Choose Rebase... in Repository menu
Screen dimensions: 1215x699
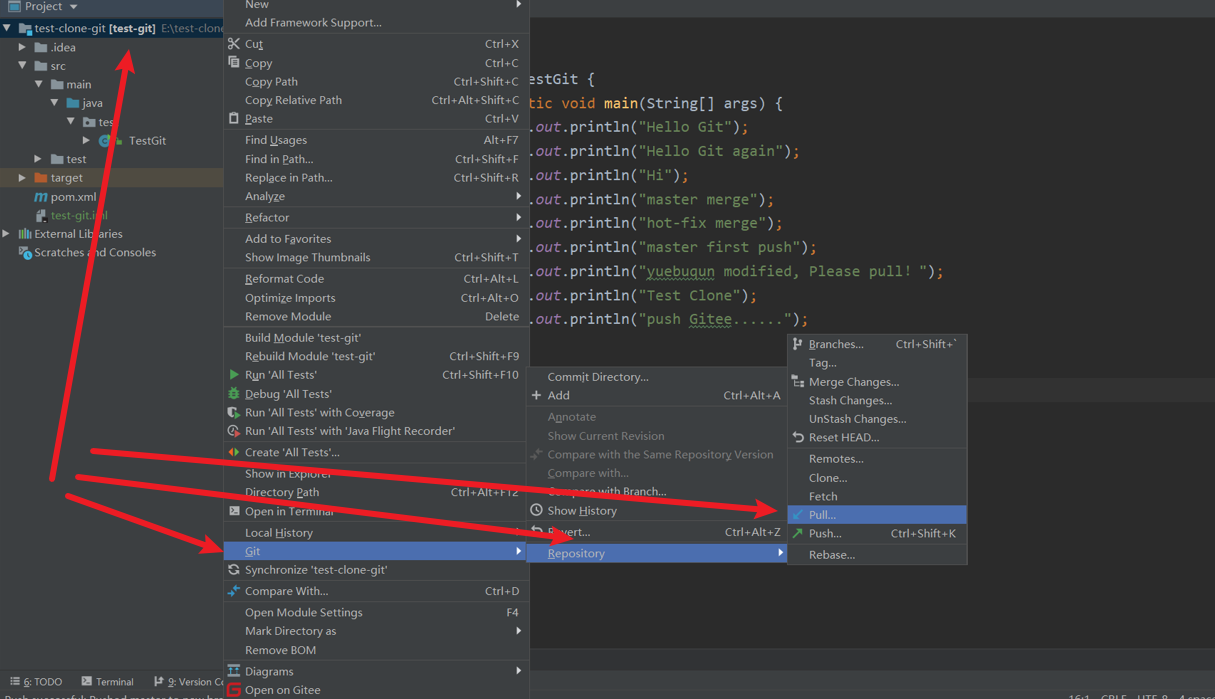[877, 555]
